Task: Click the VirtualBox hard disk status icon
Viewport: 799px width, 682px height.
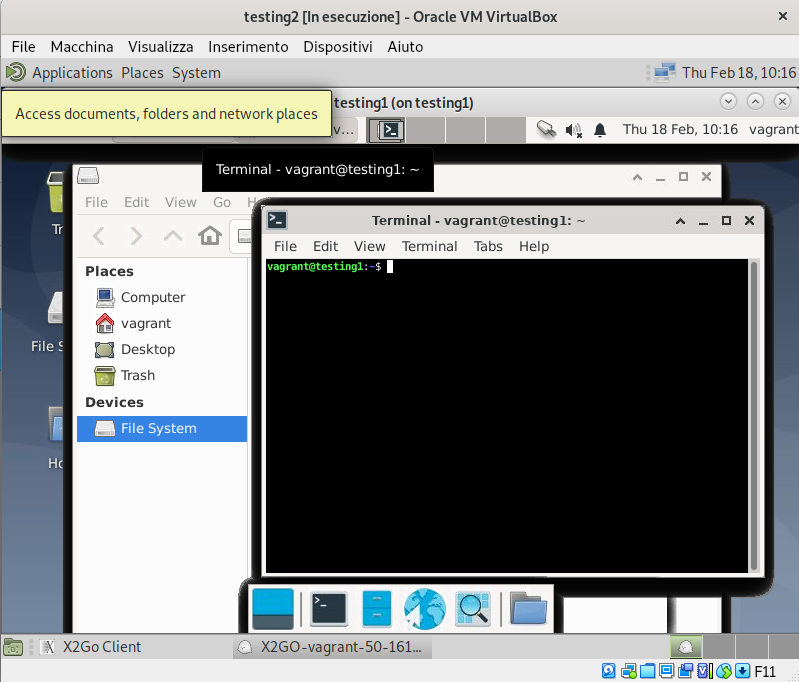Action: pos(608,671)
